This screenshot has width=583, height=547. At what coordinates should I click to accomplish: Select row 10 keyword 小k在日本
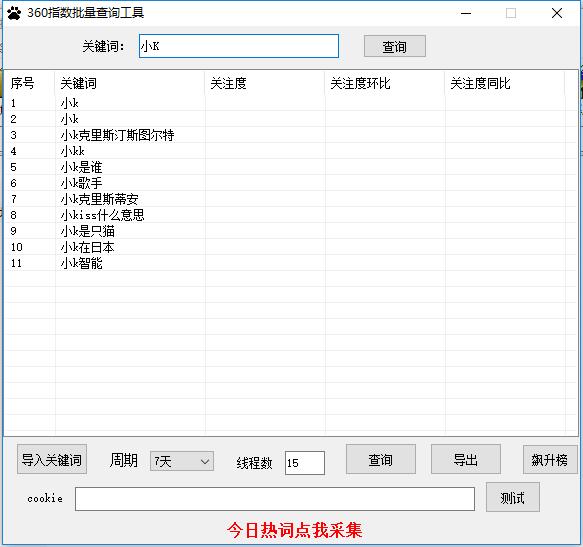point(88,247)
